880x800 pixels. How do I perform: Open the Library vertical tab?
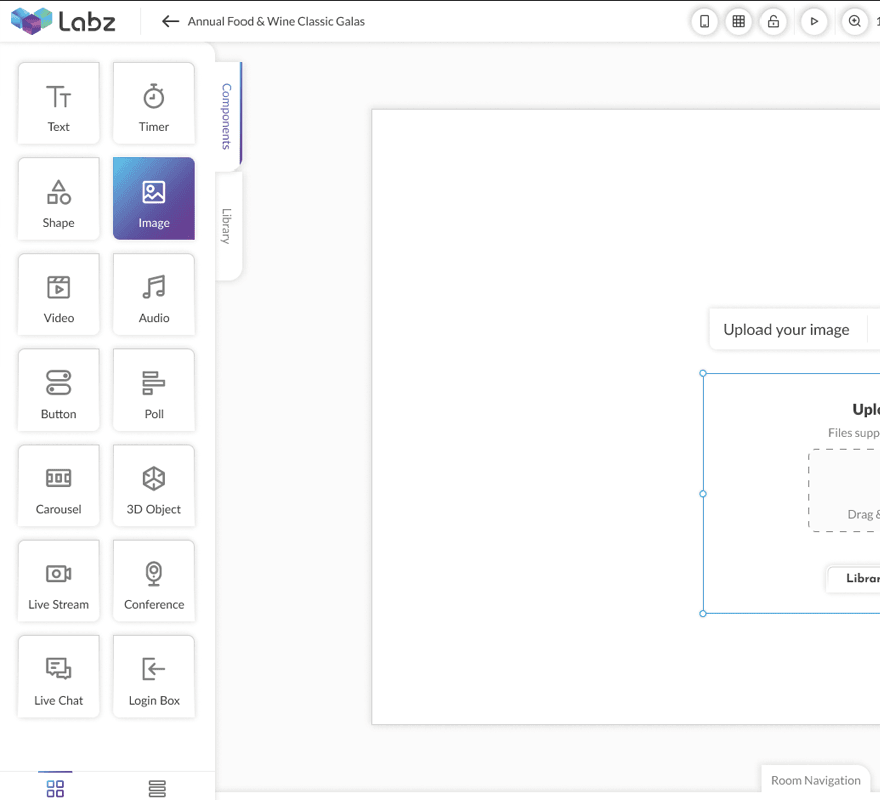coord(227,226)
